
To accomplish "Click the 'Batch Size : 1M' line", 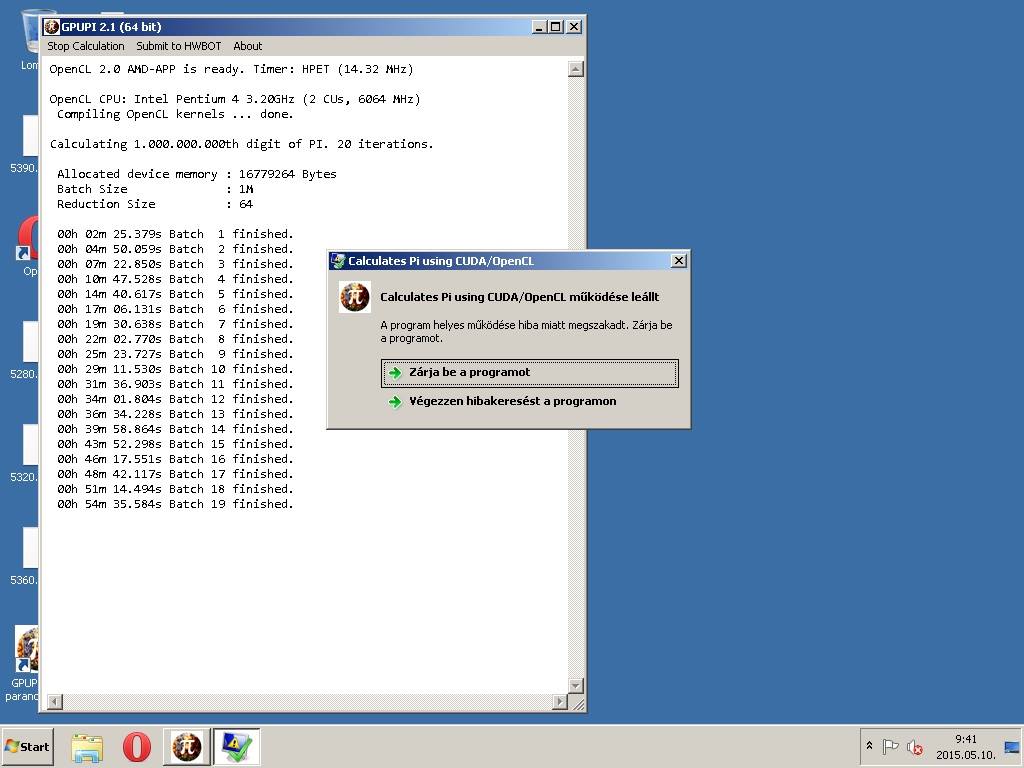I will [155, 189].
